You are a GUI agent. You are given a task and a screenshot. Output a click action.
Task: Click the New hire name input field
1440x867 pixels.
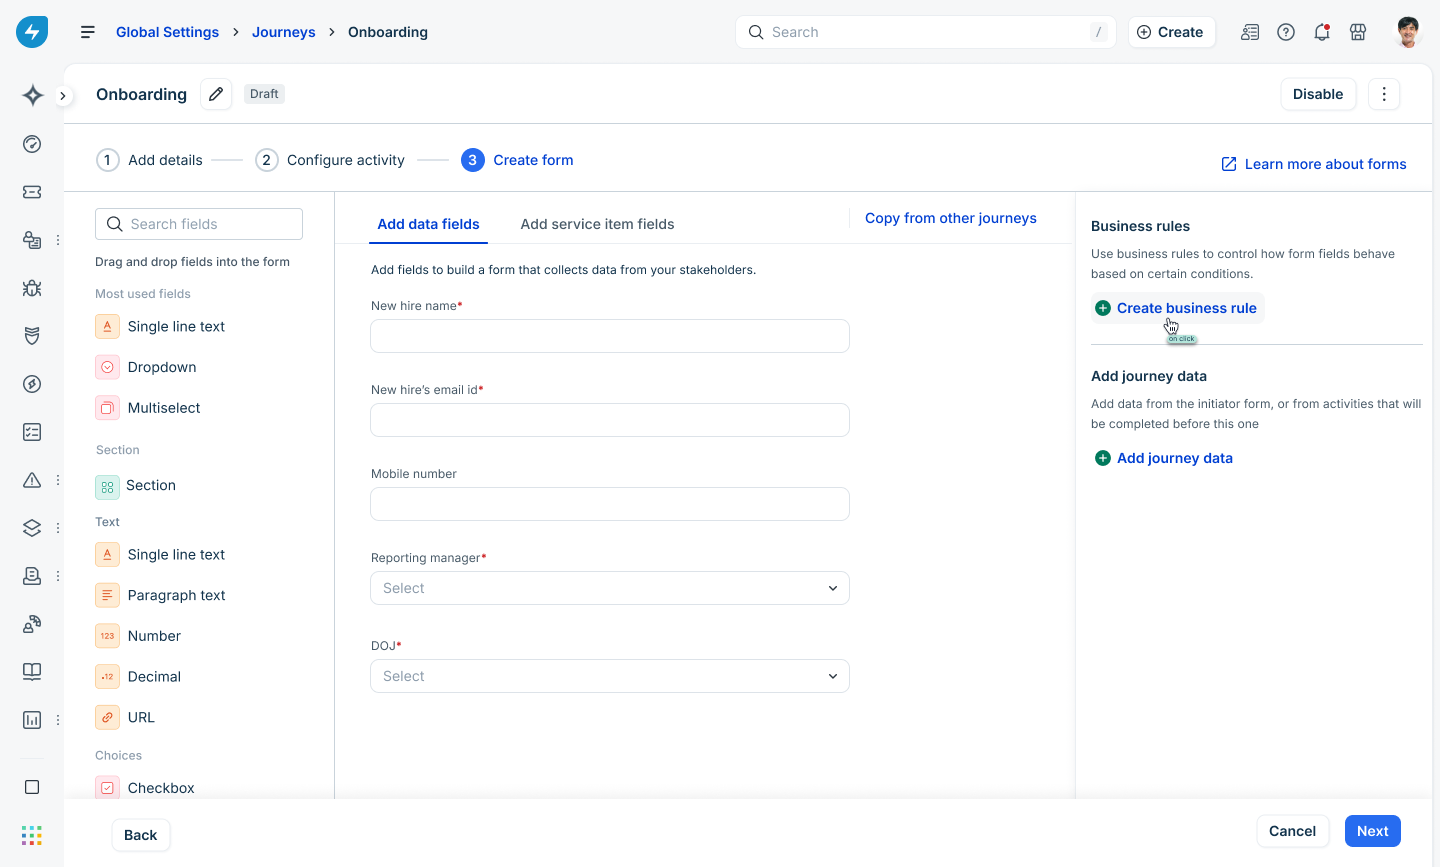coord(610,336)
